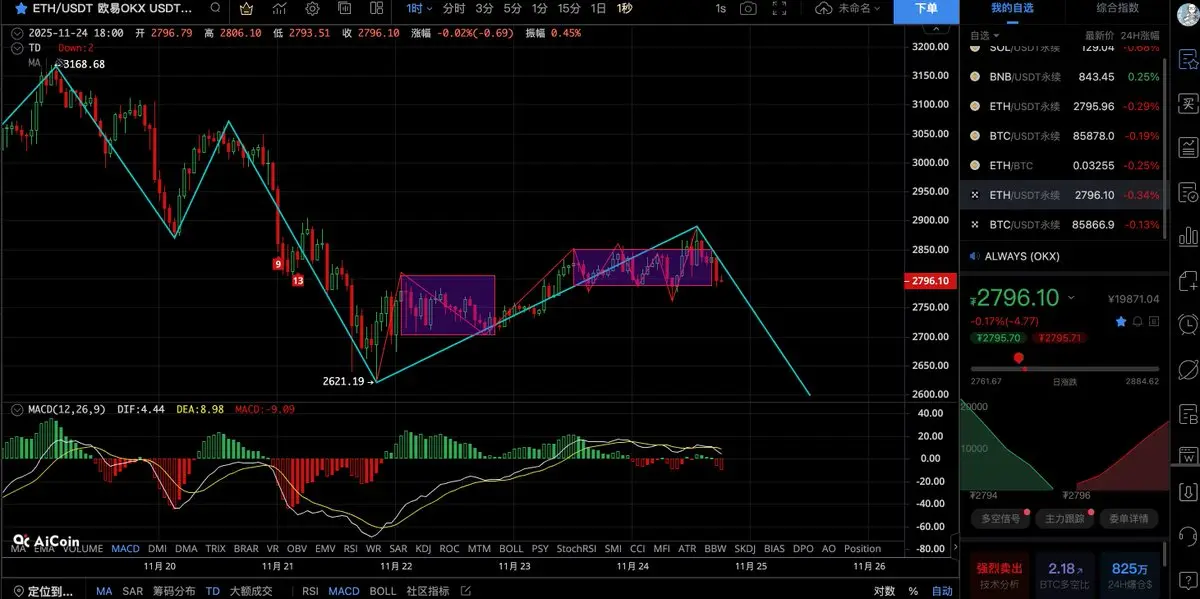This screenshot has width=1200, height=599.
Task: Toggle % percentage scale
Action: (915, 591)
